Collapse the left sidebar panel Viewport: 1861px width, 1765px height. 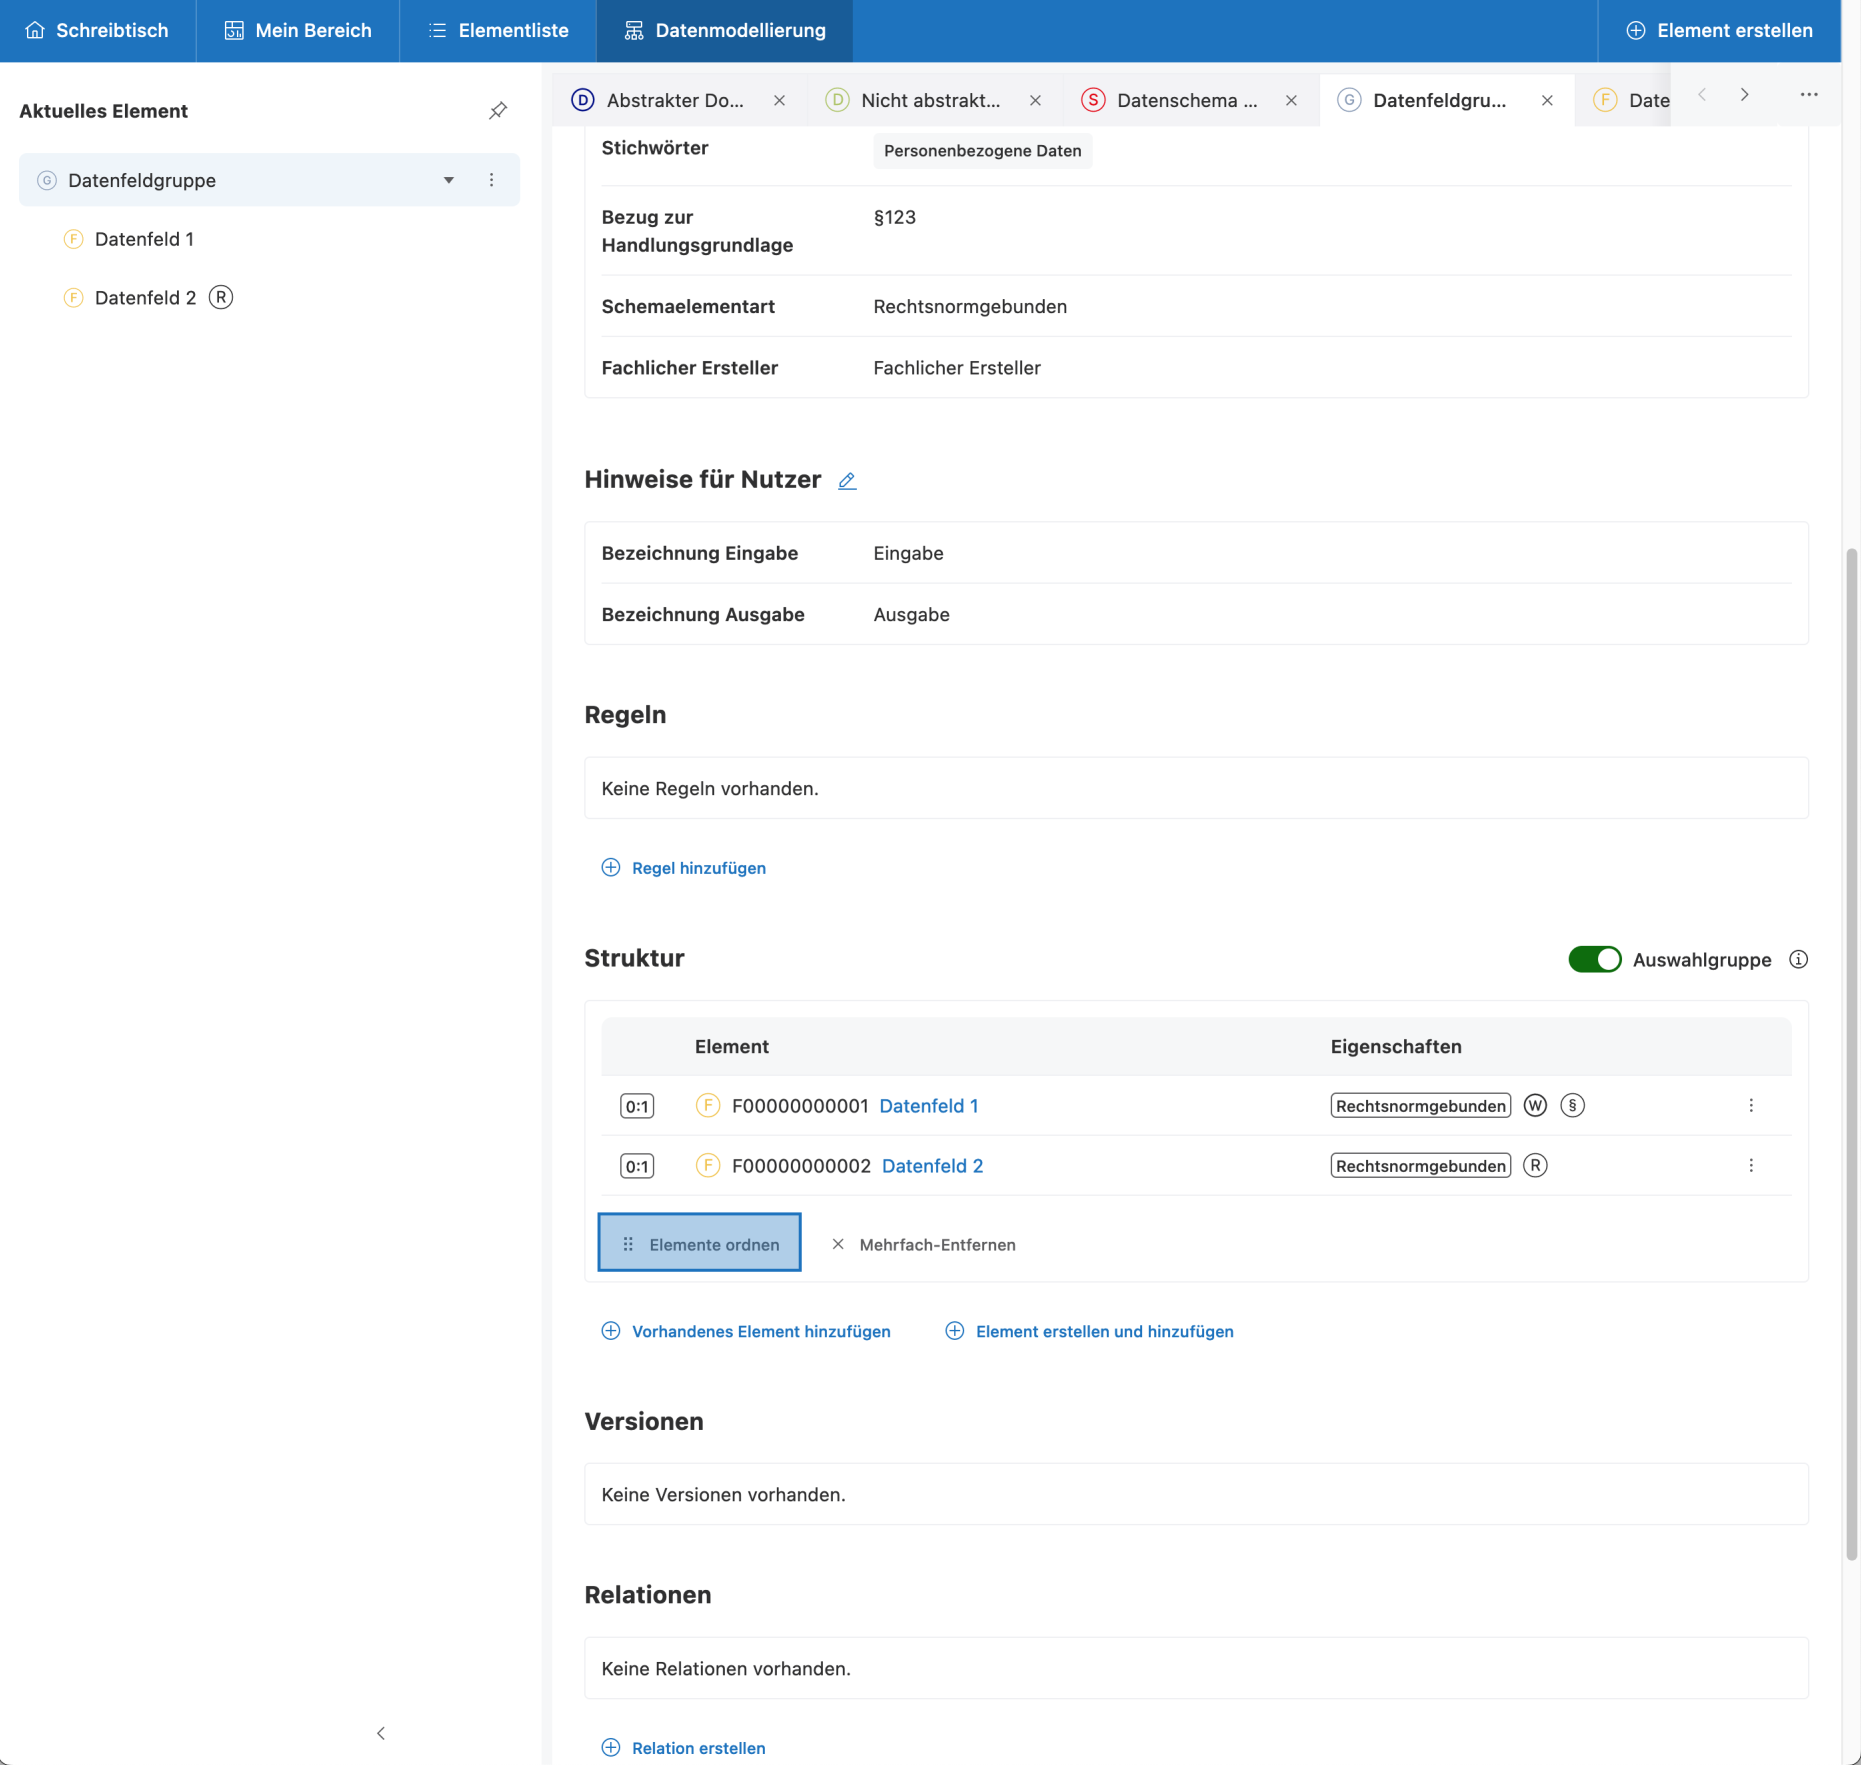pyautogui.click(x=381, y=1733)
